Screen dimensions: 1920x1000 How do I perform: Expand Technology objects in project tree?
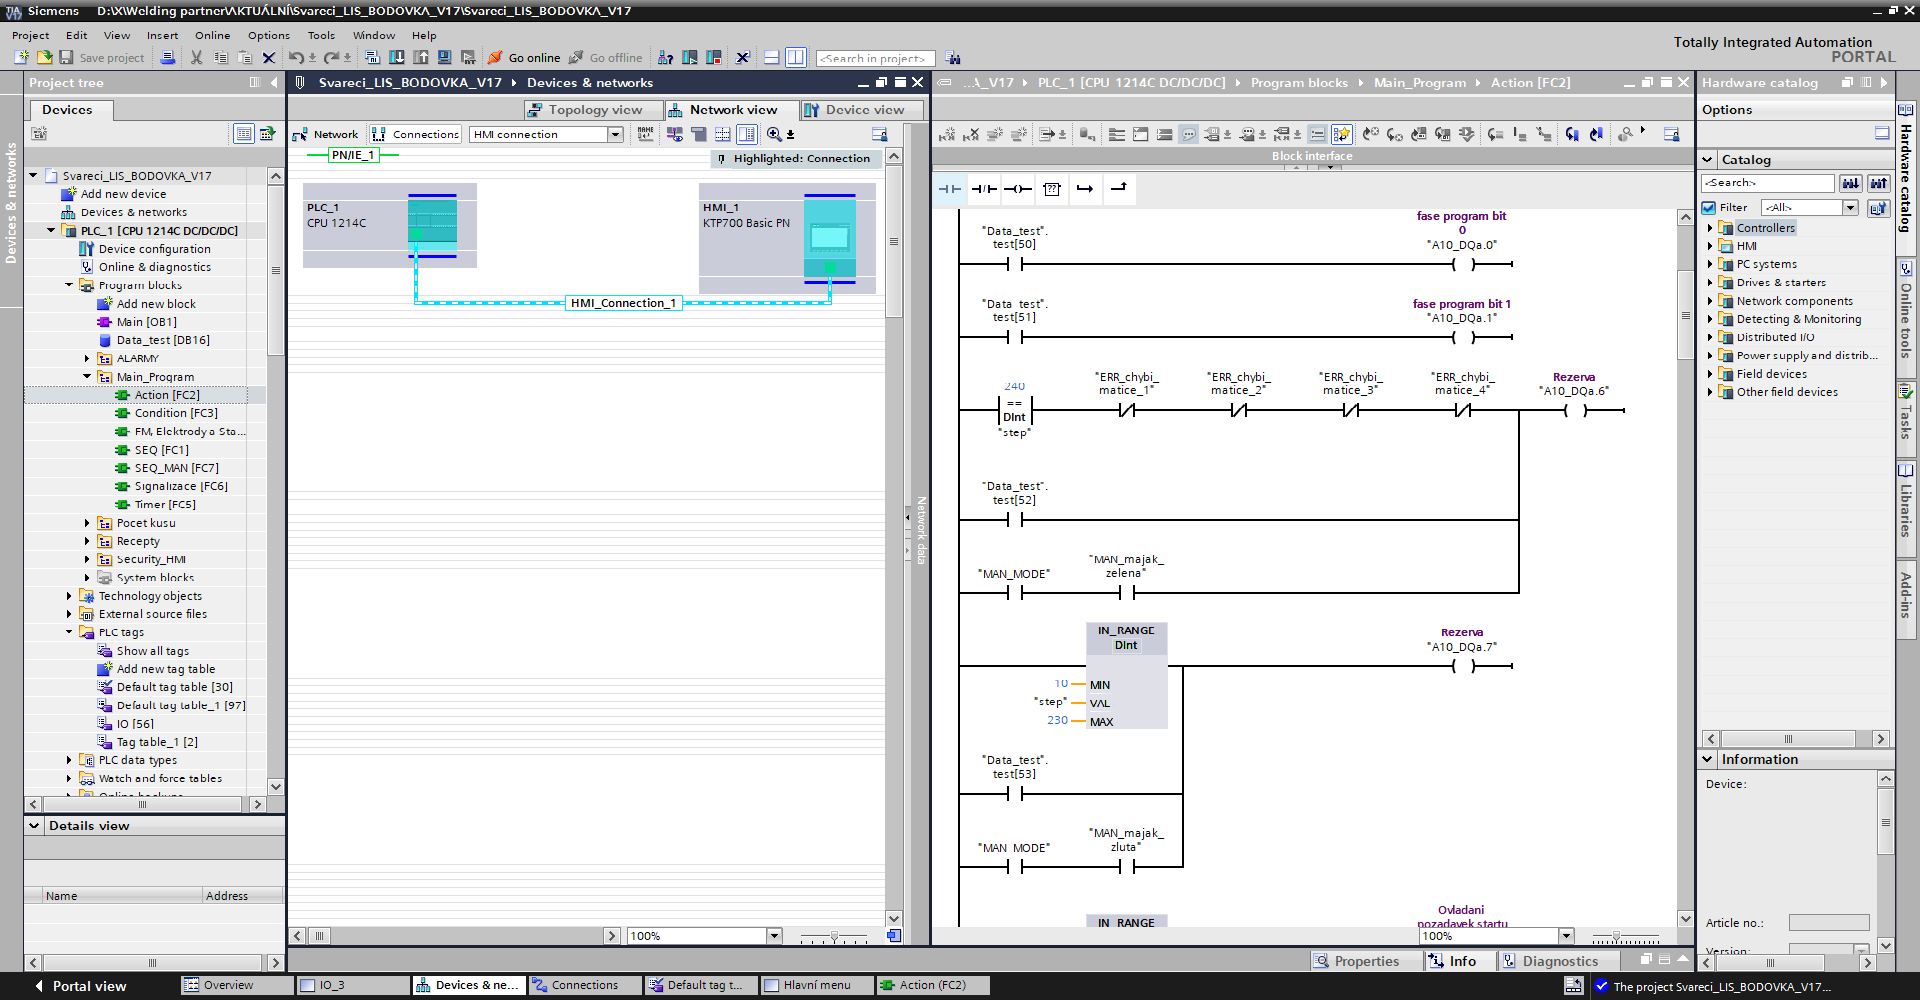69,596
